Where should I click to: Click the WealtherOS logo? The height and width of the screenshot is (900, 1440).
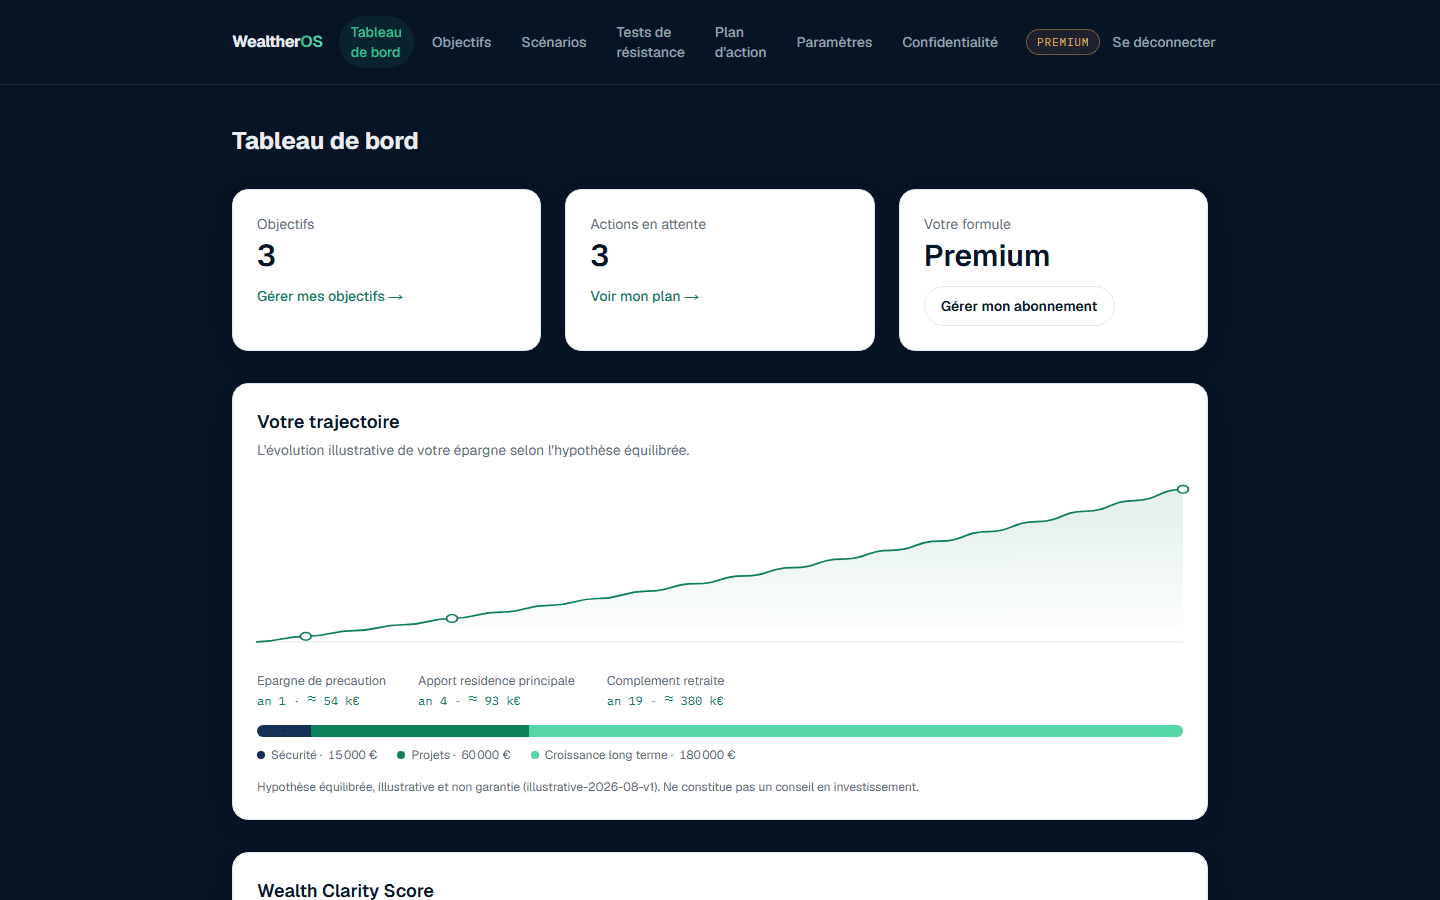pos(277,42)
